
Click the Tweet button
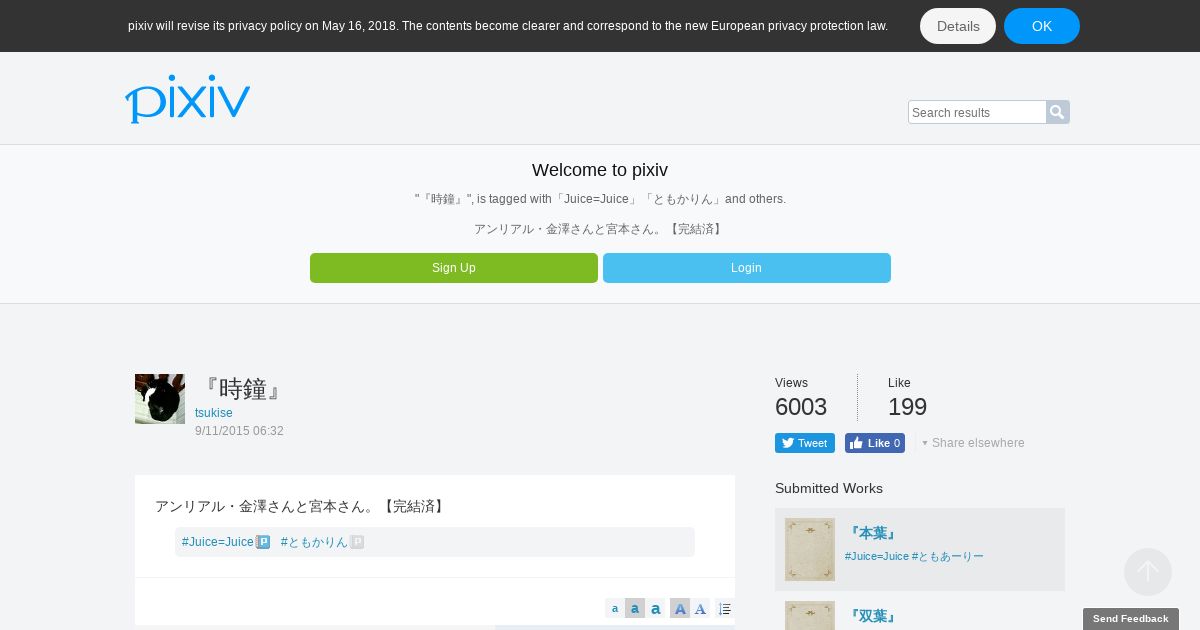point(805,443)
